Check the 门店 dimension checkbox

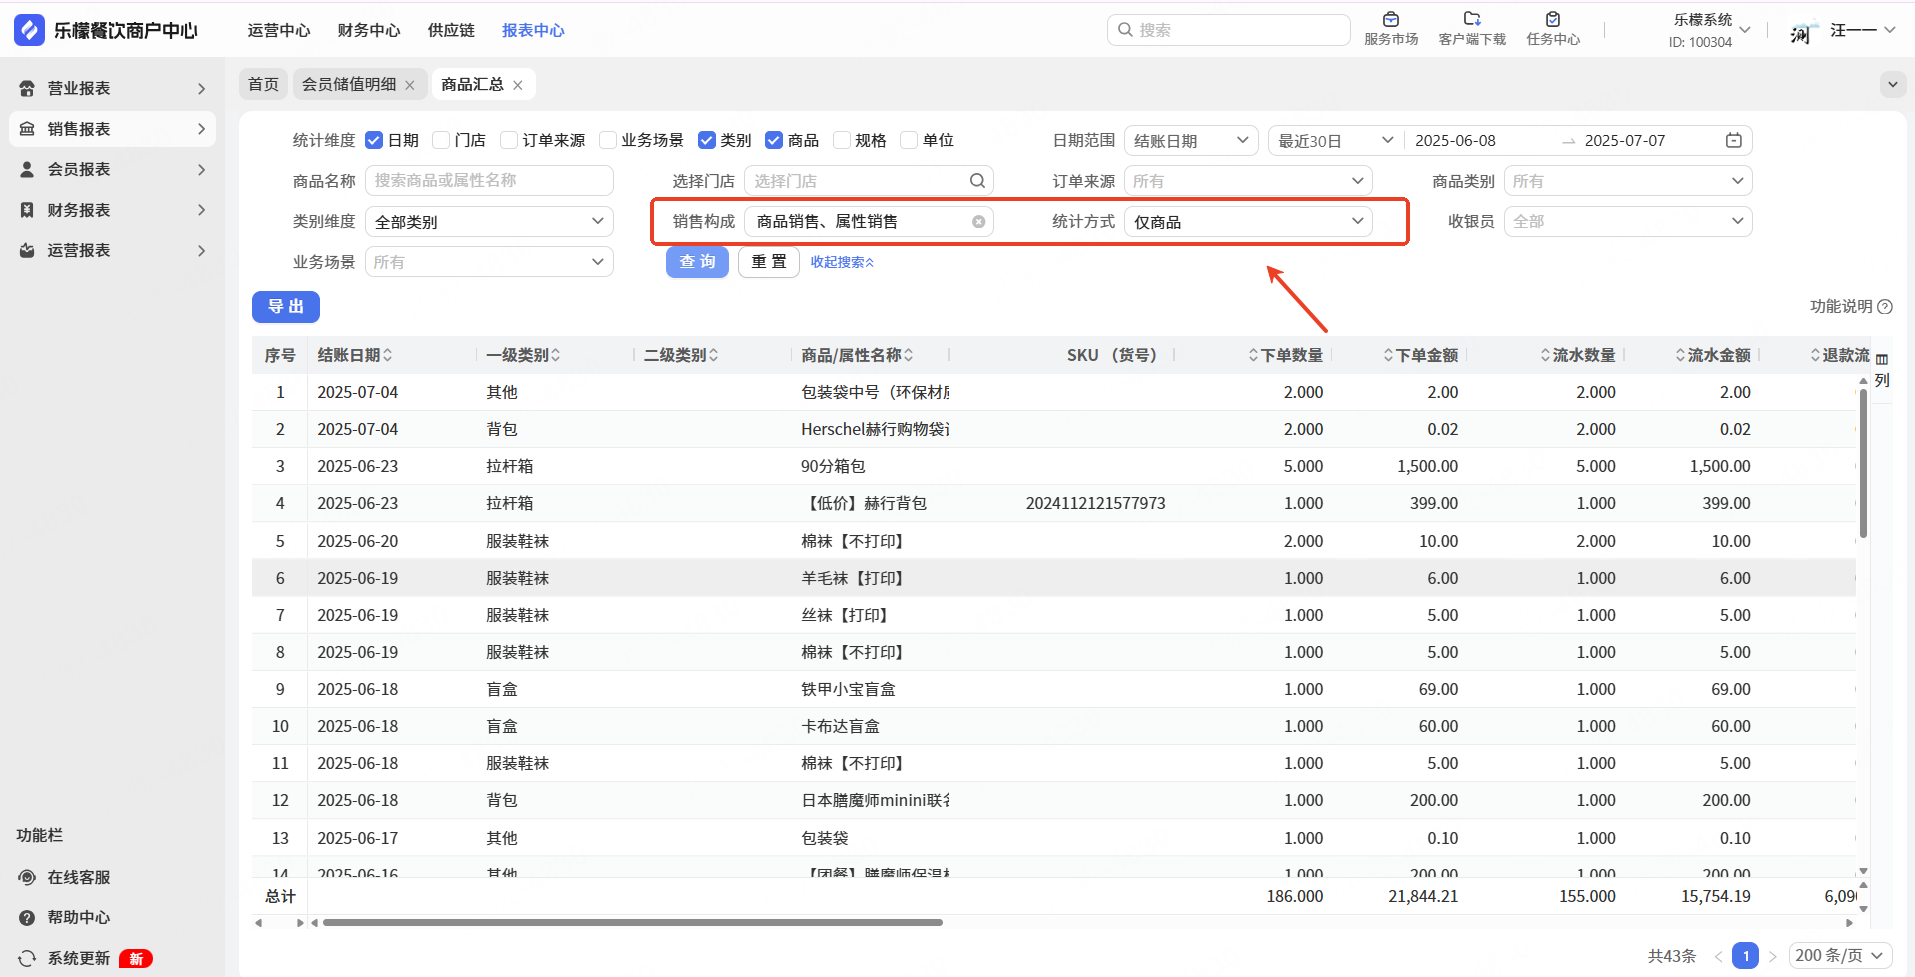click(441, 140)
